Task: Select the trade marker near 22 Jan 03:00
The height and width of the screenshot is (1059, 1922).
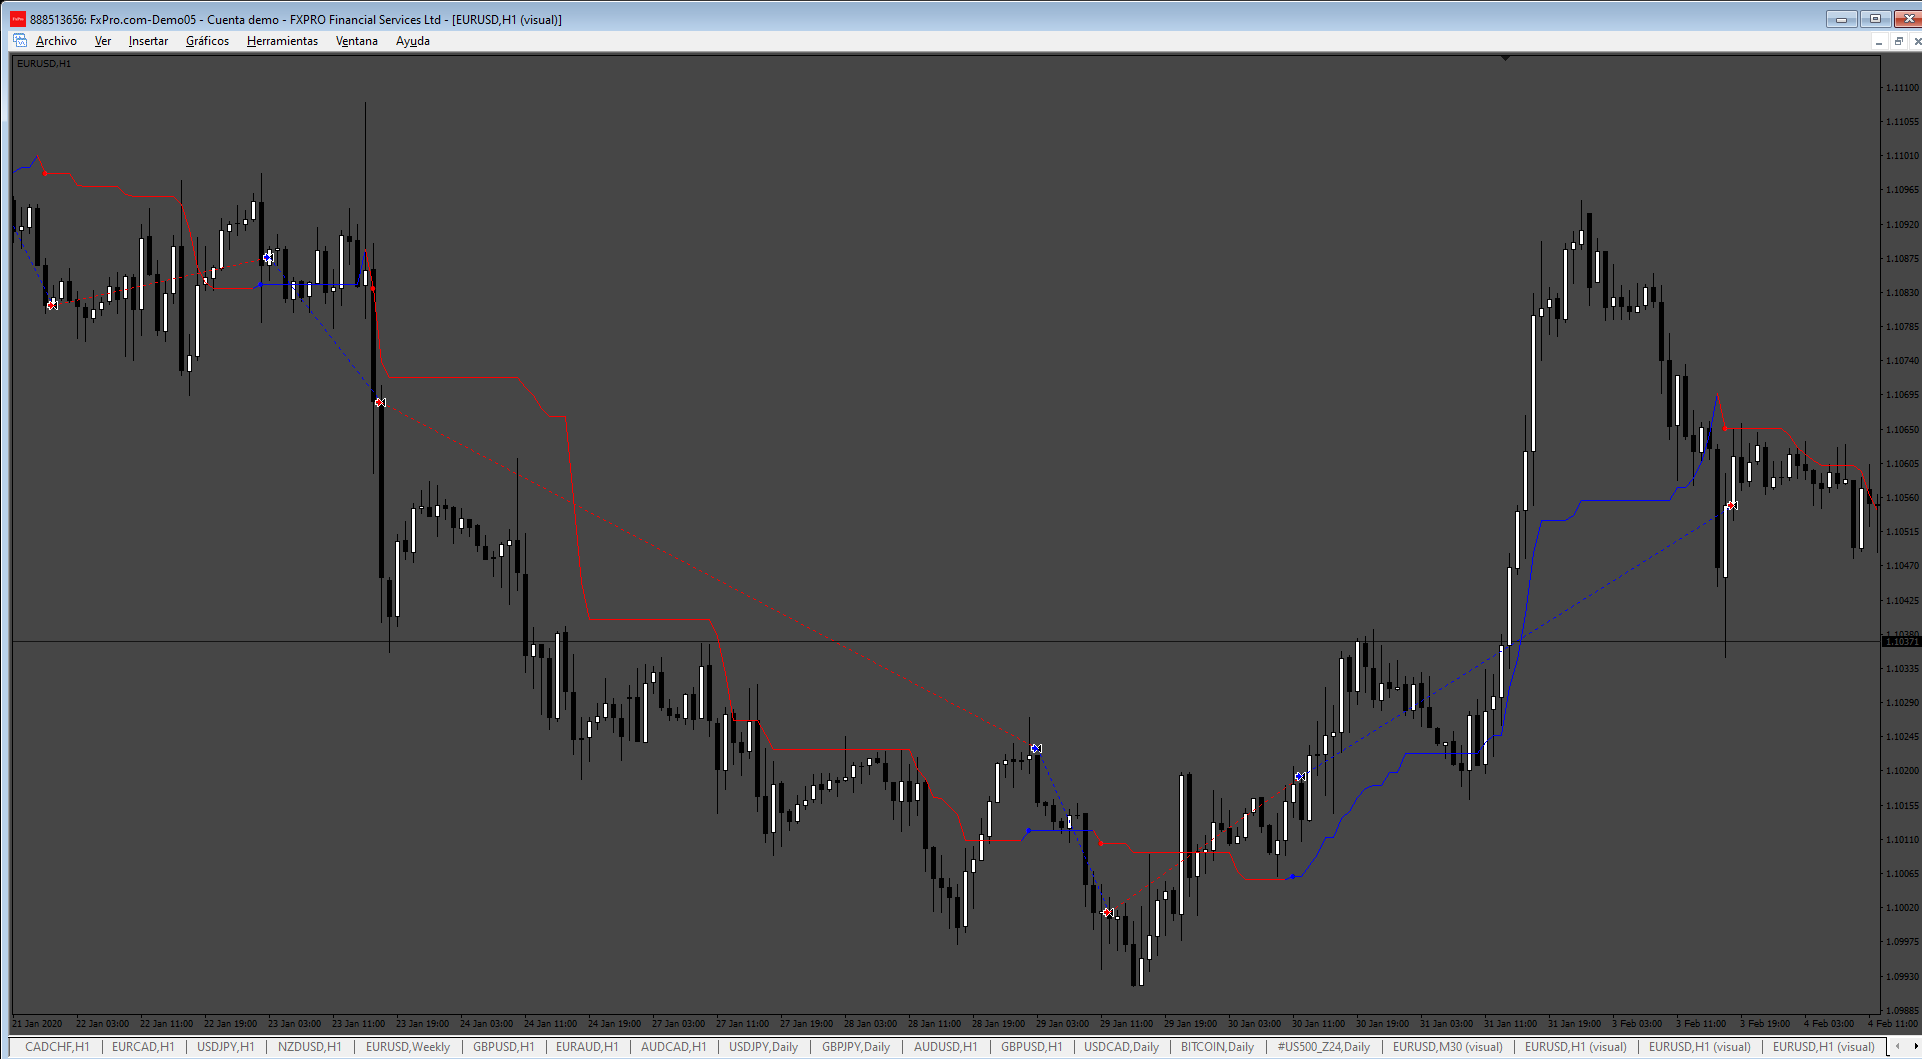Action: click(x=52, y=305)
